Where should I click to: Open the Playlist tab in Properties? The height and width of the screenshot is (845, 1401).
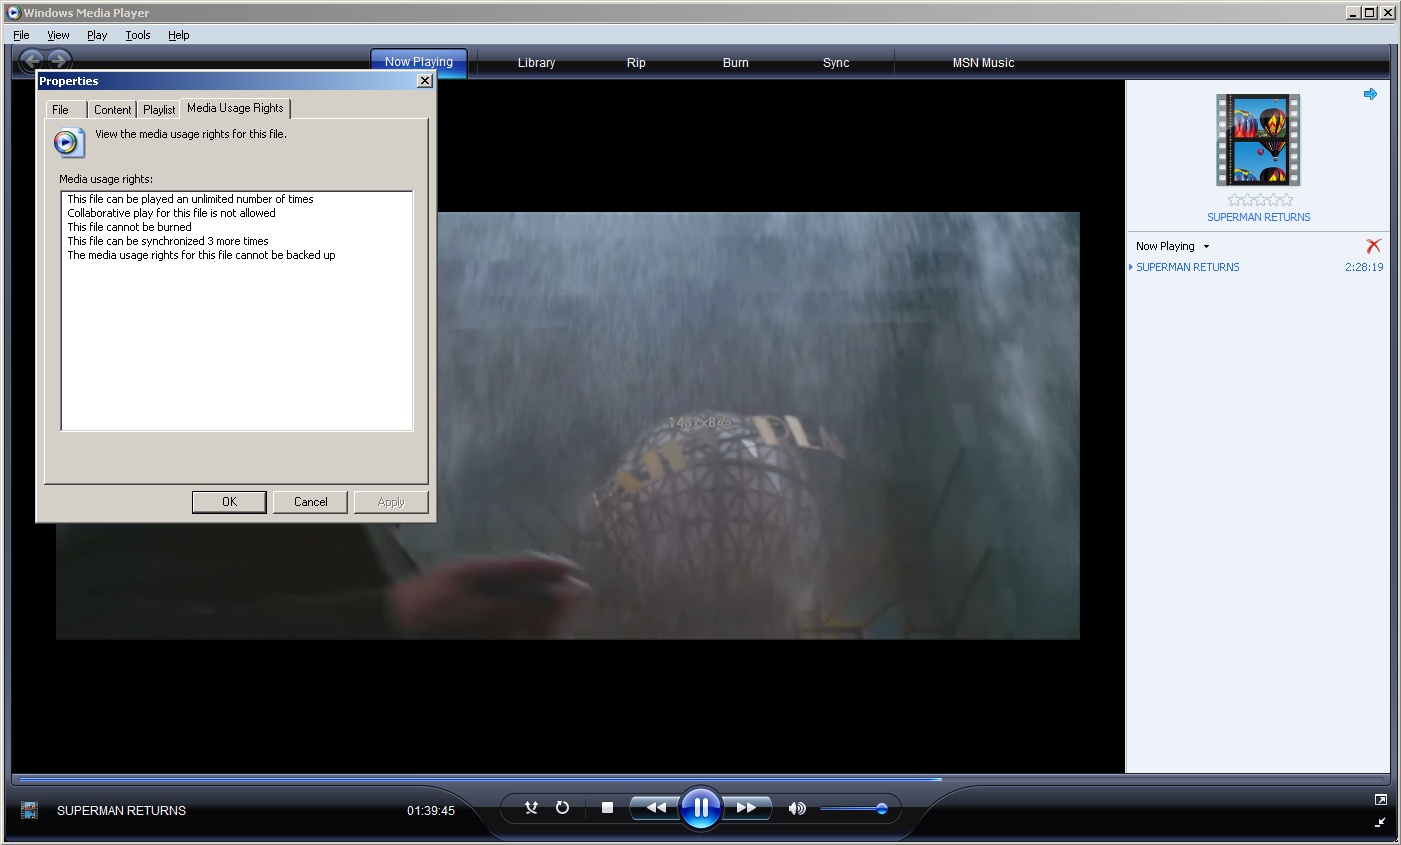point(159,109)
